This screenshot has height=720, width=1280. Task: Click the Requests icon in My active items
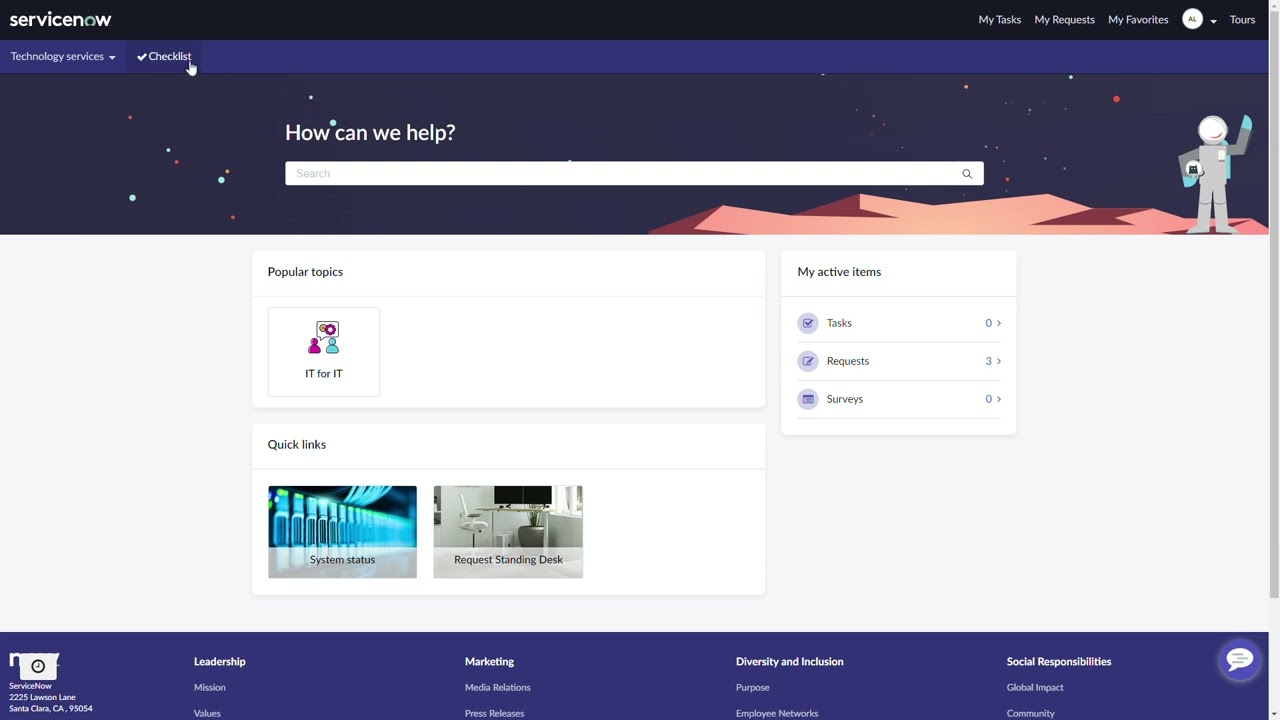808,360
